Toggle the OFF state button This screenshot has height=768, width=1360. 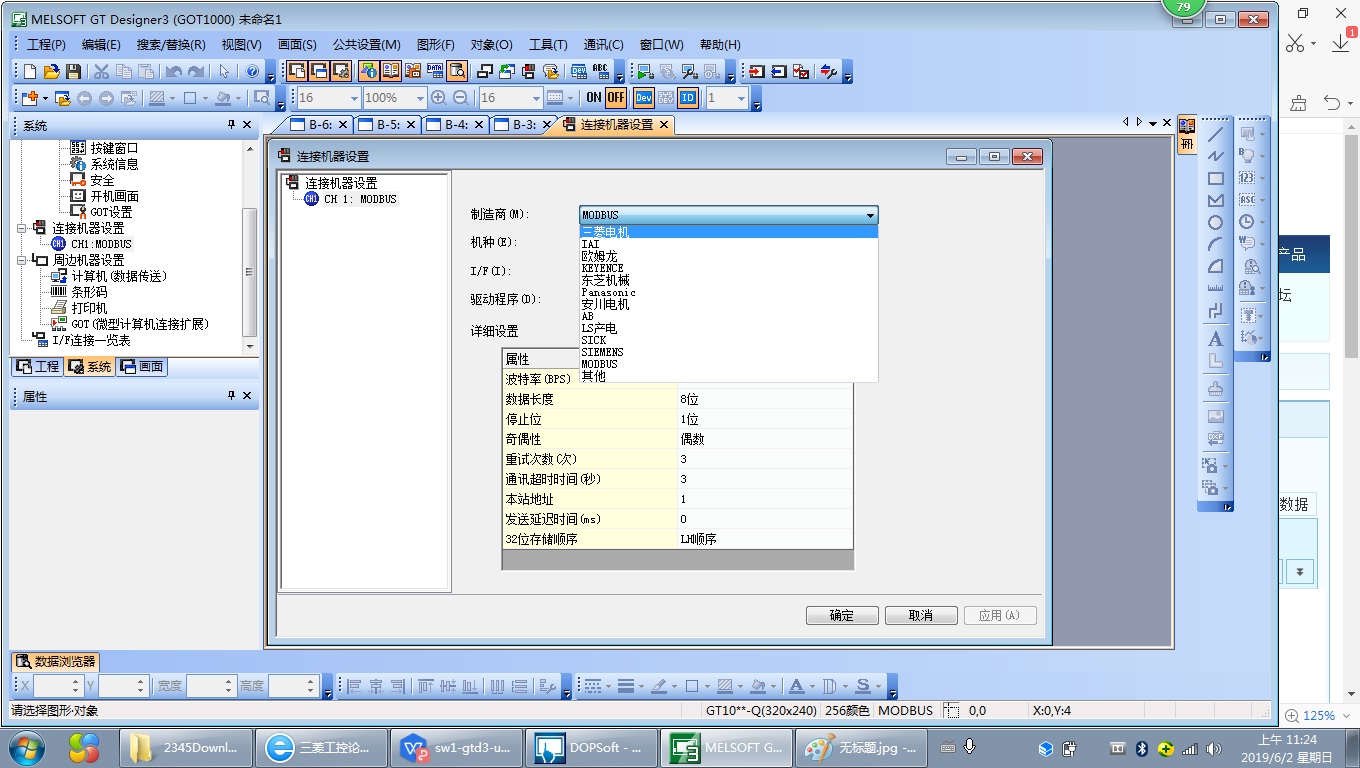tap(615, 98)
